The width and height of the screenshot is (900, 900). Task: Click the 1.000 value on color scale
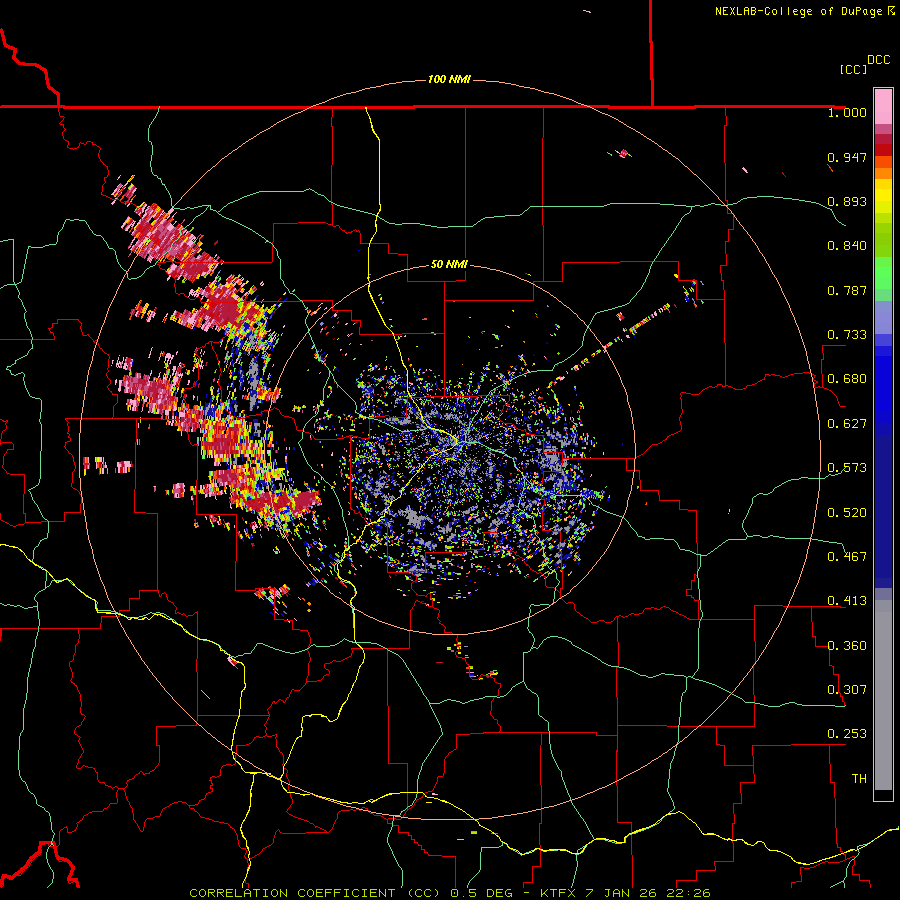pos(847,112)
